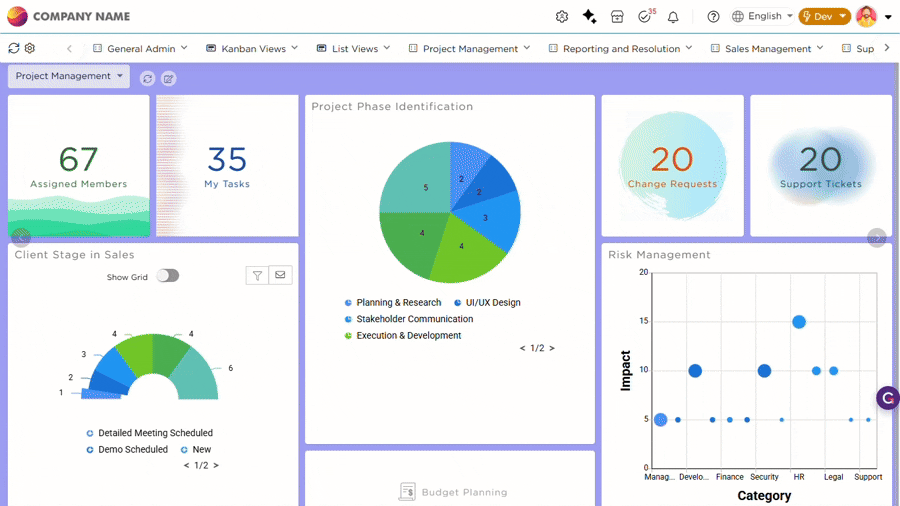
Task: Open the 20 Change Requests card
Action: click(x=672, y=166)
